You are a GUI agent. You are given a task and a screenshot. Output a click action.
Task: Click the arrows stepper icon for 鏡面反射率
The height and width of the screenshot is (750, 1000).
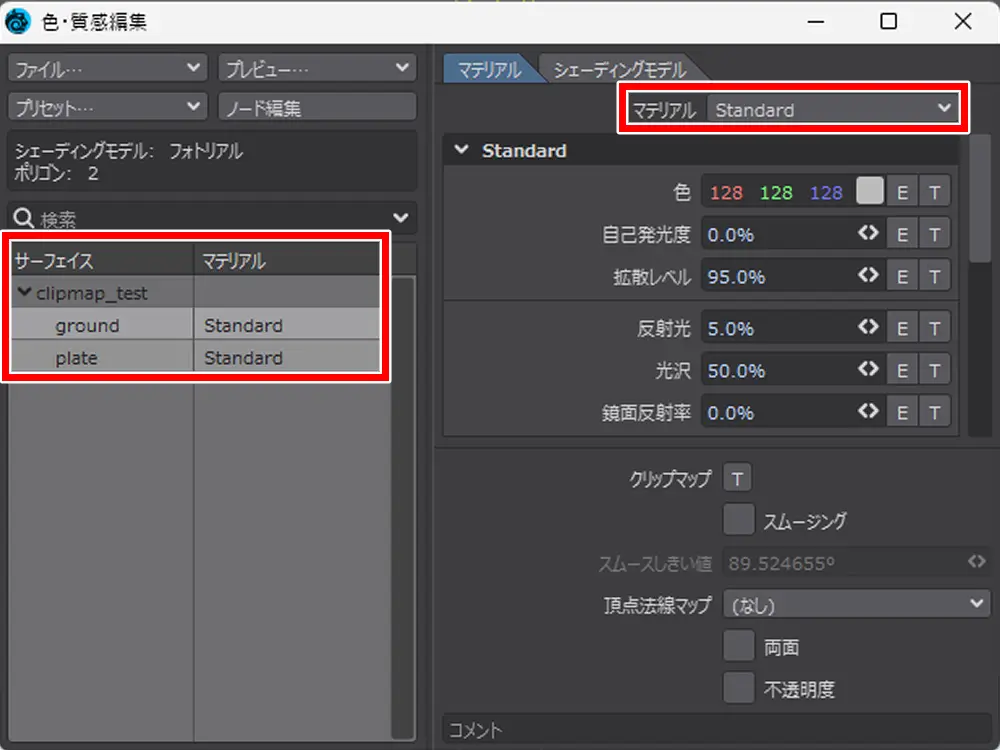coord(868,411)
